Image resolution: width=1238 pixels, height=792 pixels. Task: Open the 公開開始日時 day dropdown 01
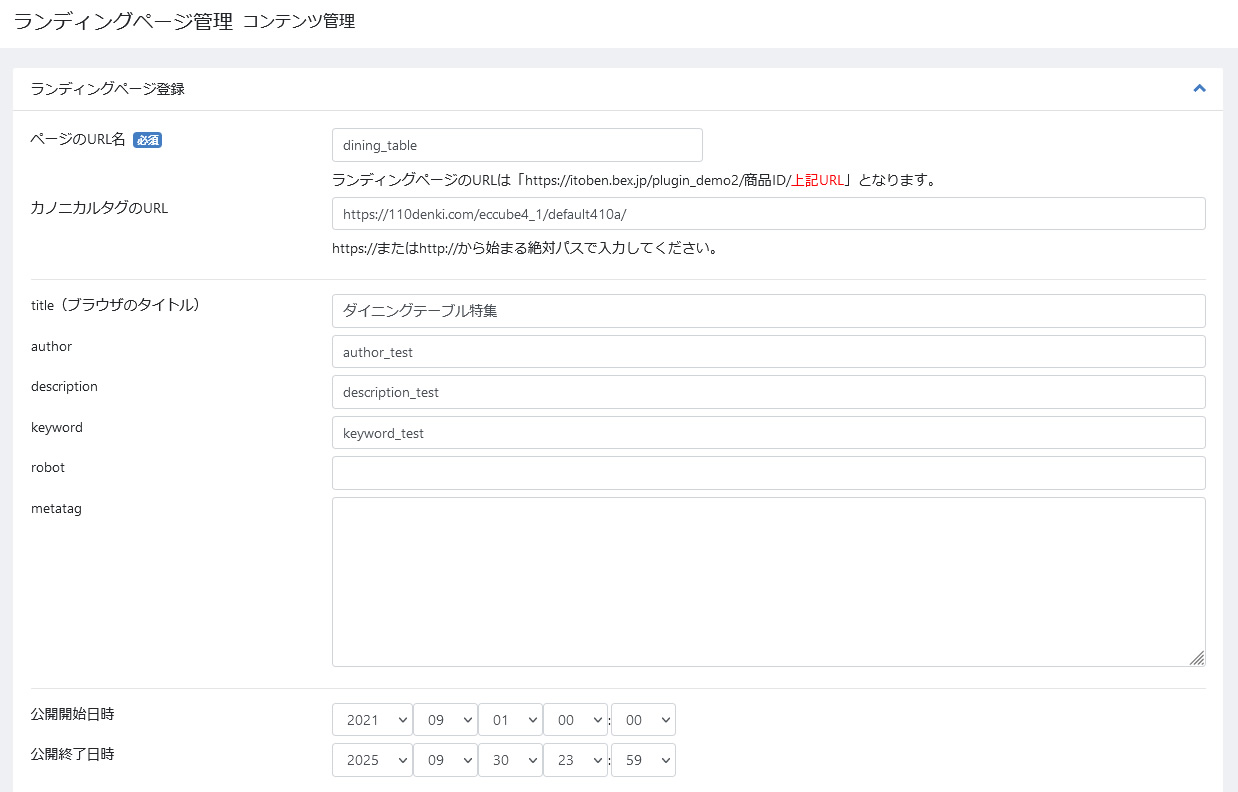point(510,720)
